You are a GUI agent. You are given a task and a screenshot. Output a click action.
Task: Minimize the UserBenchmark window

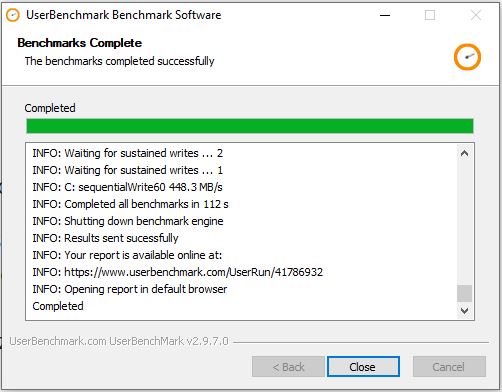point(385,15)
